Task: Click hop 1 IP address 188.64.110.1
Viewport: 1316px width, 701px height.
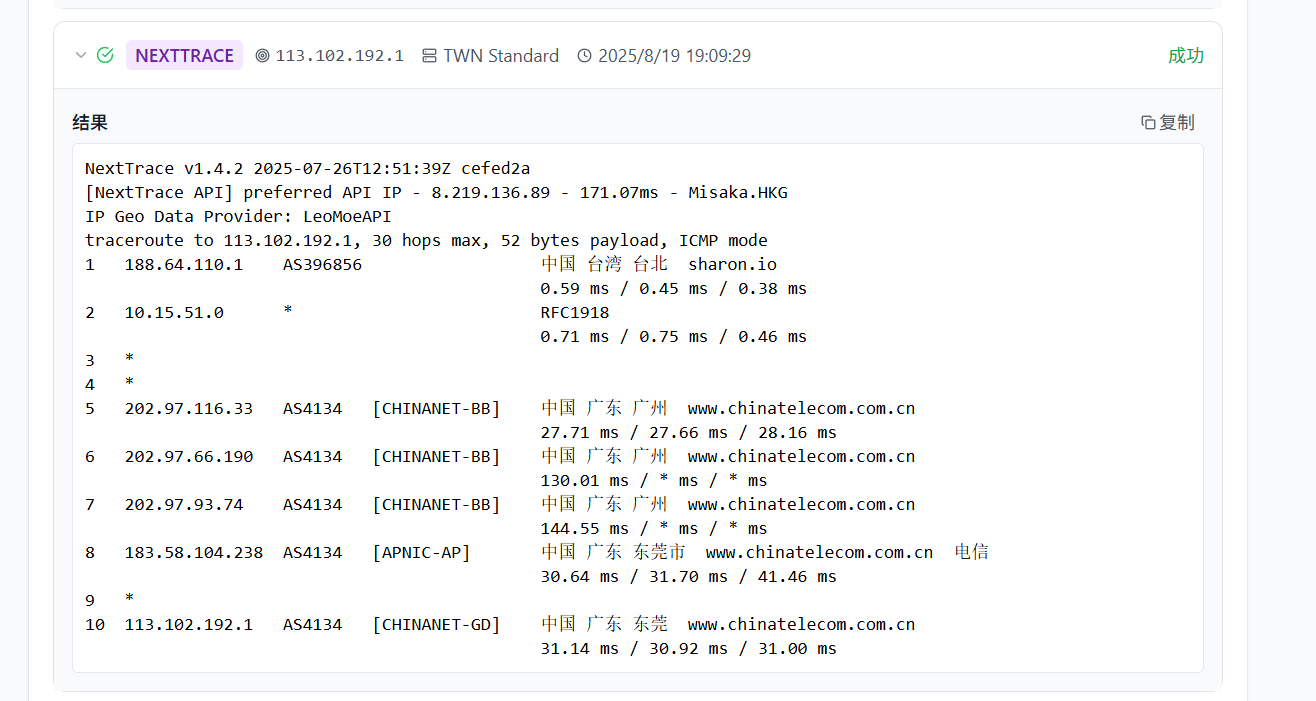Action: tap(183, 264)
